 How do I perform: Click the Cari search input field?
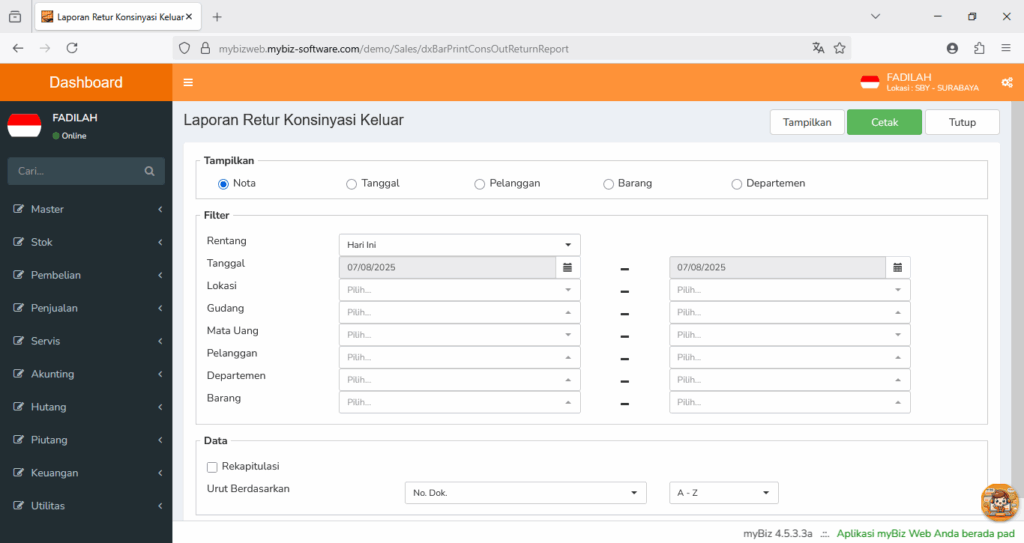point(77,171)
